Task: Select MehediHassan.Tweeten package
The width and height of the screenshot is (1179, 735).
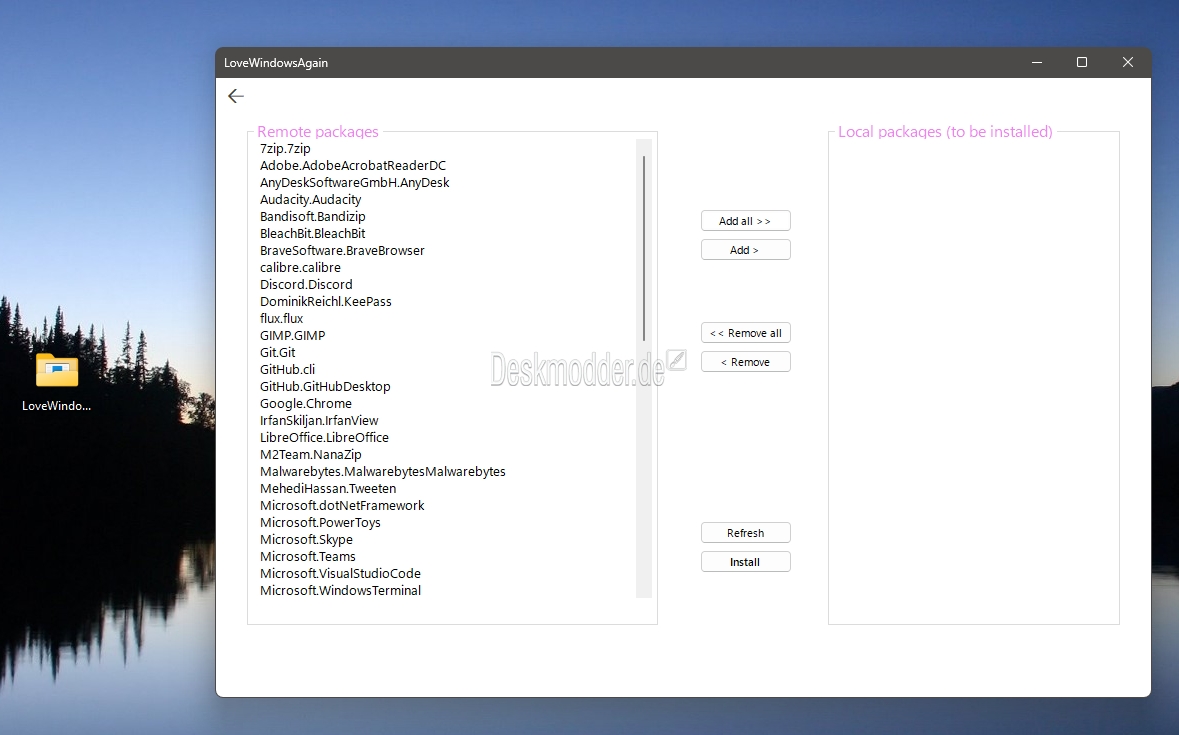Action: coord(328,488)
